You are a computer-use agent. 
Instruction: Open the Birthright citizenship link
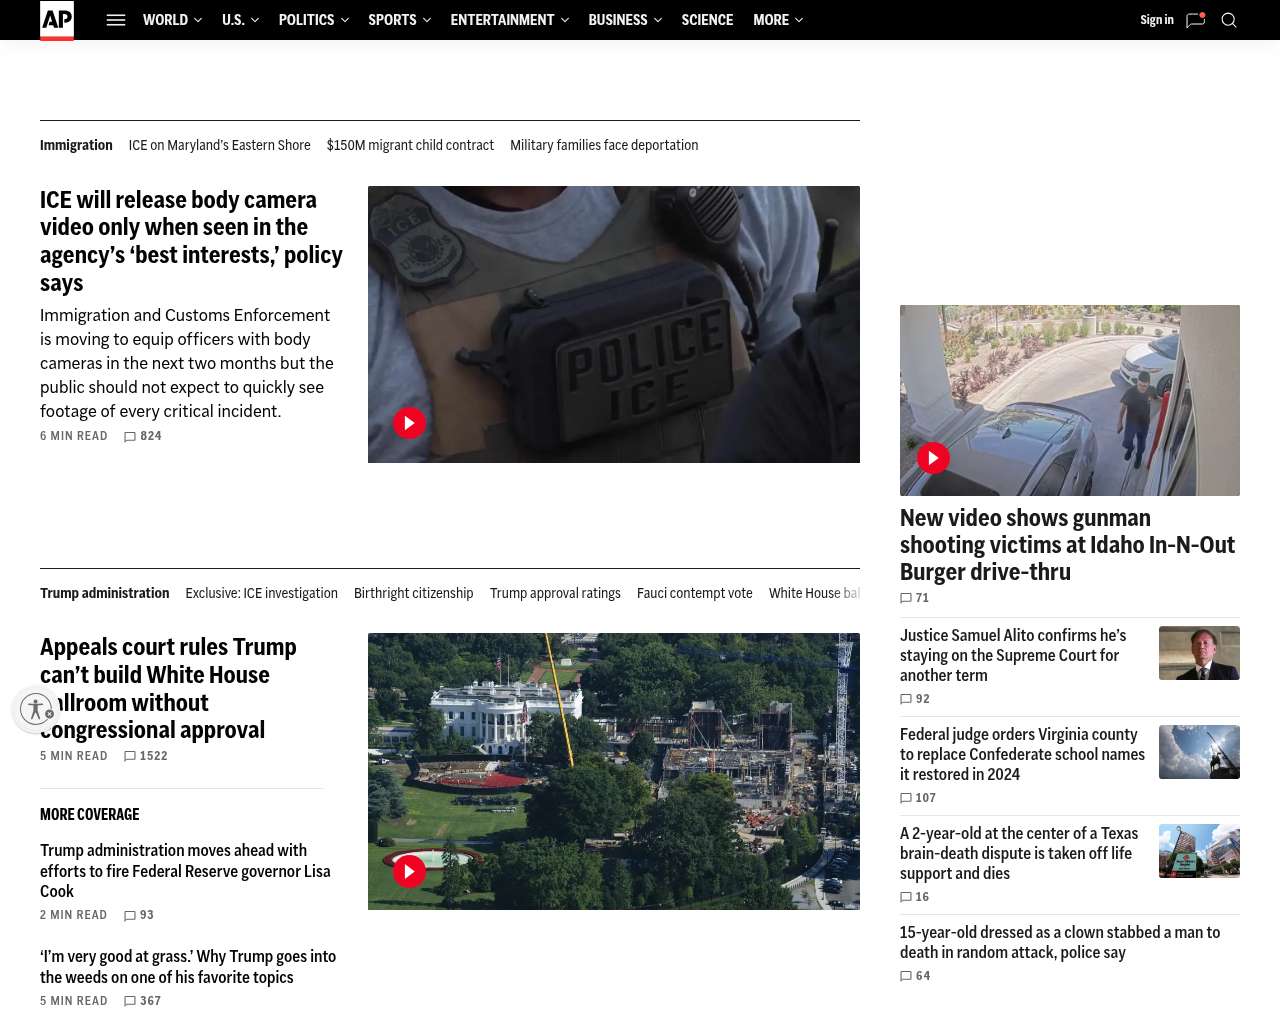(414, 593)
